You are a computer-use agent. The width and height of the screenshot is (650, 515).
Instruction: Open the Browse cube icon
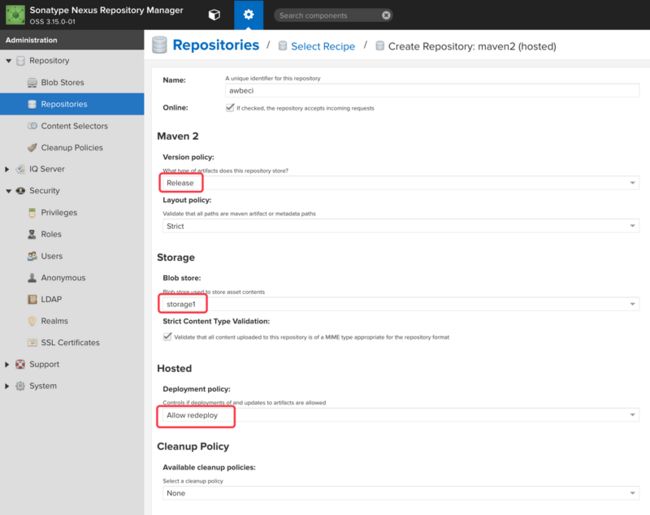coord(214,15)
